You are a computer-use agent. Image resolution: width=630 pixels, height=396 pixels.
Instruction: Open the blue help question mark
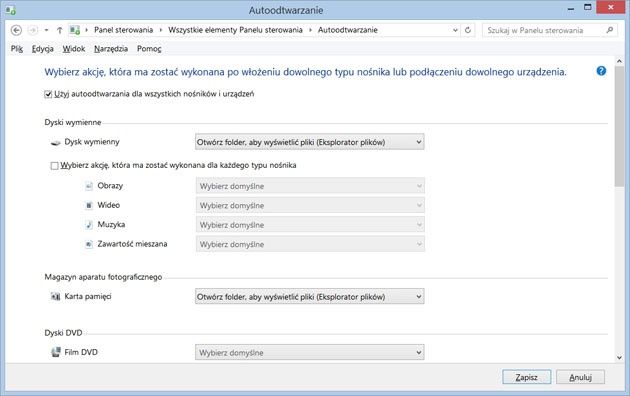(x=601, y=71)
